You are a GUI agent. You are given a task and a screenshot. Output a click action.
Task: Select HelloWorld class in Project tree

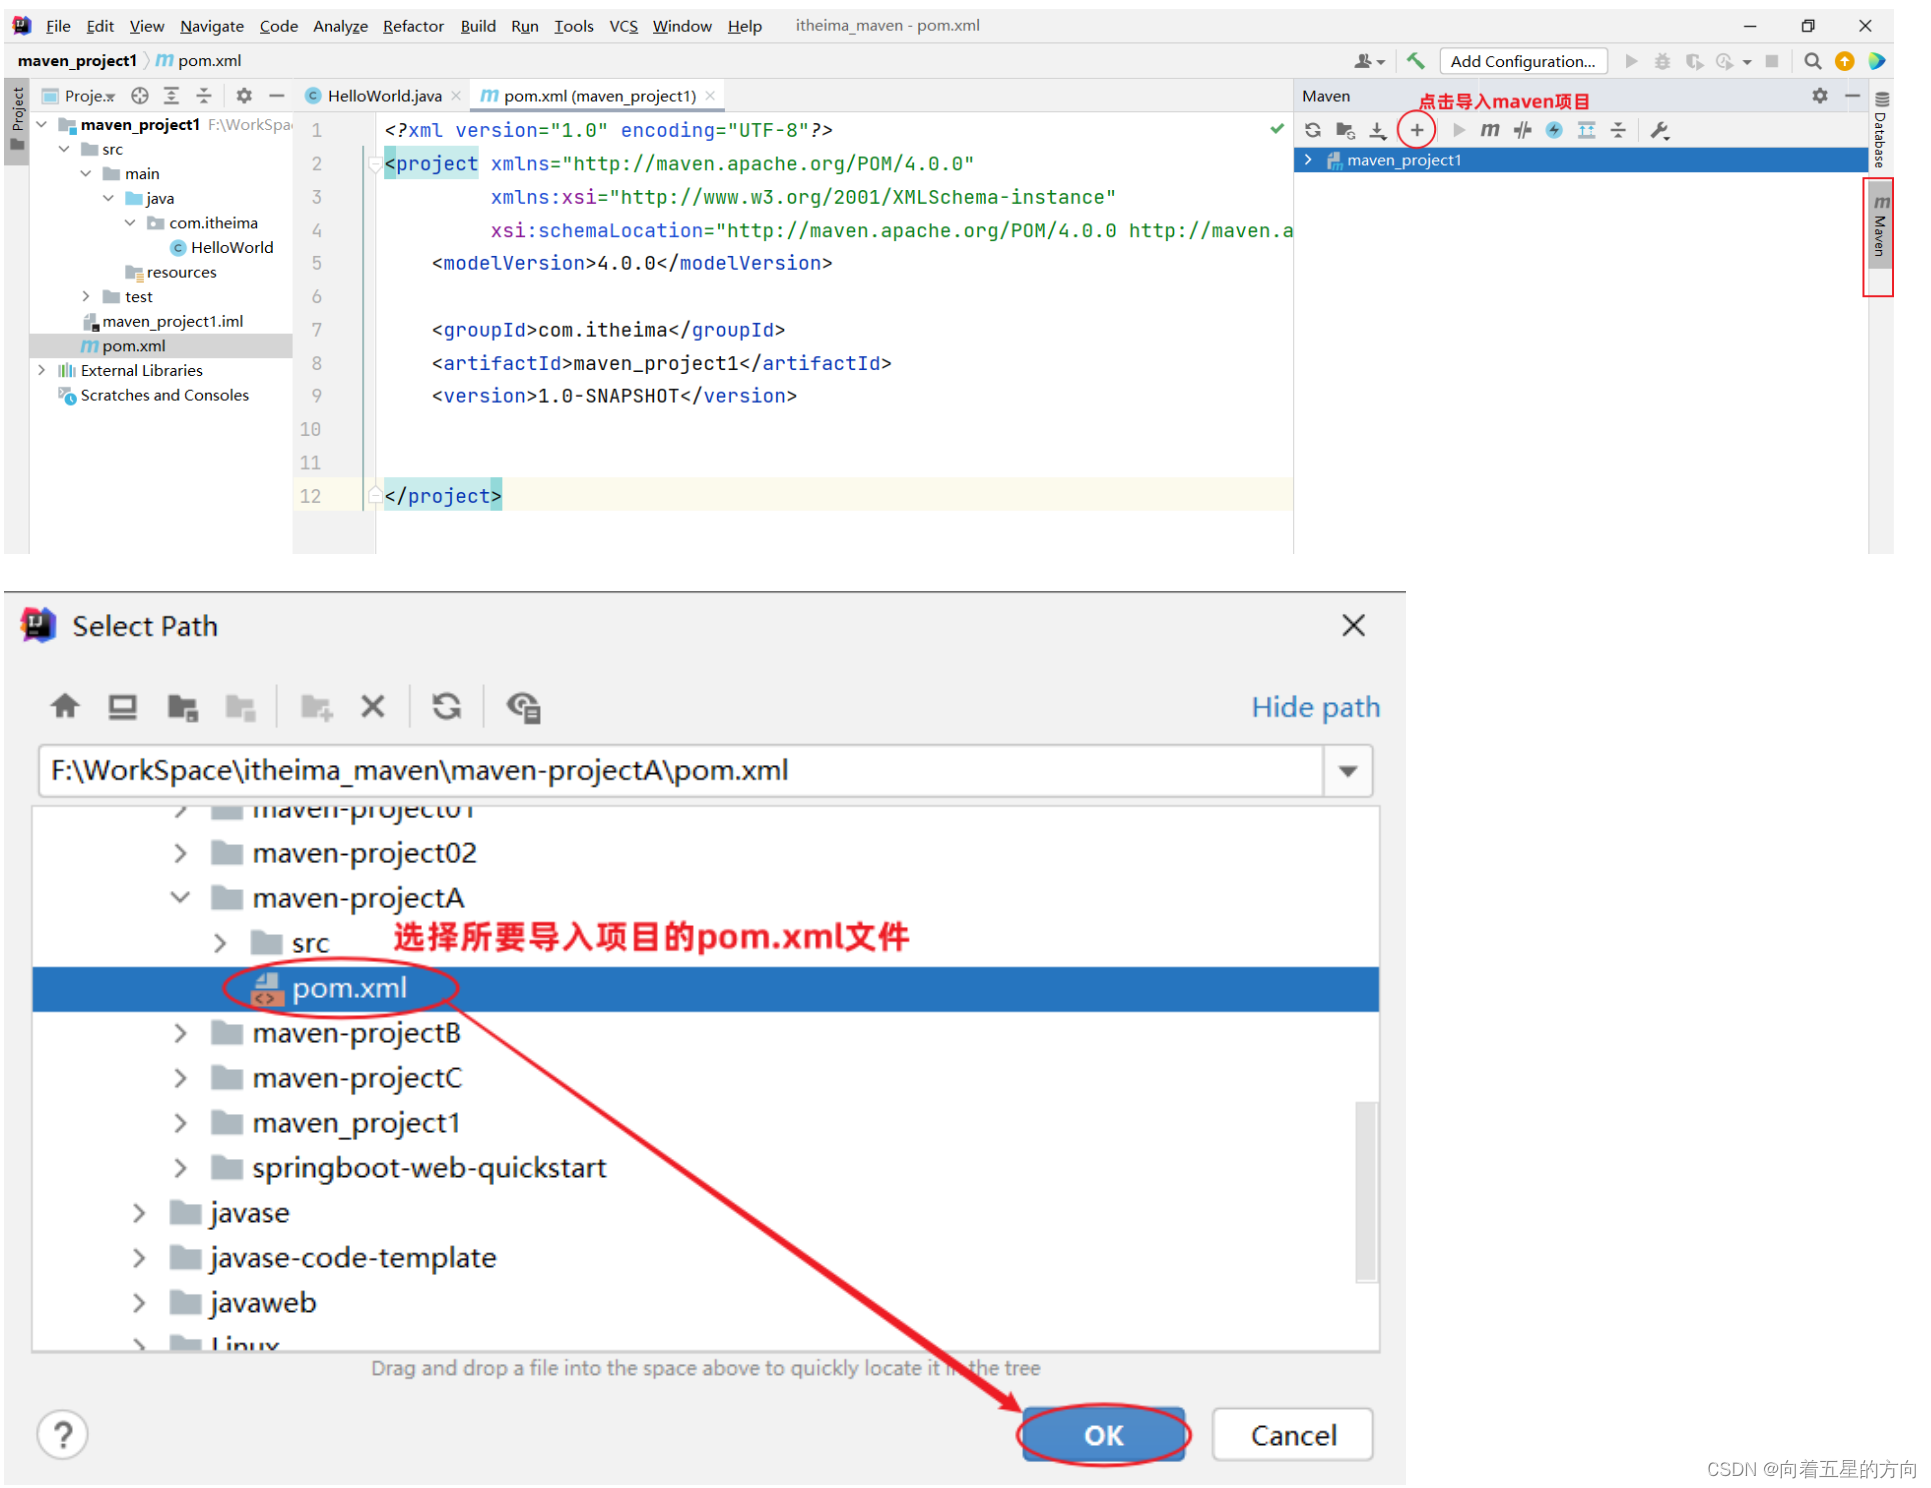click(x=222, y=248)
